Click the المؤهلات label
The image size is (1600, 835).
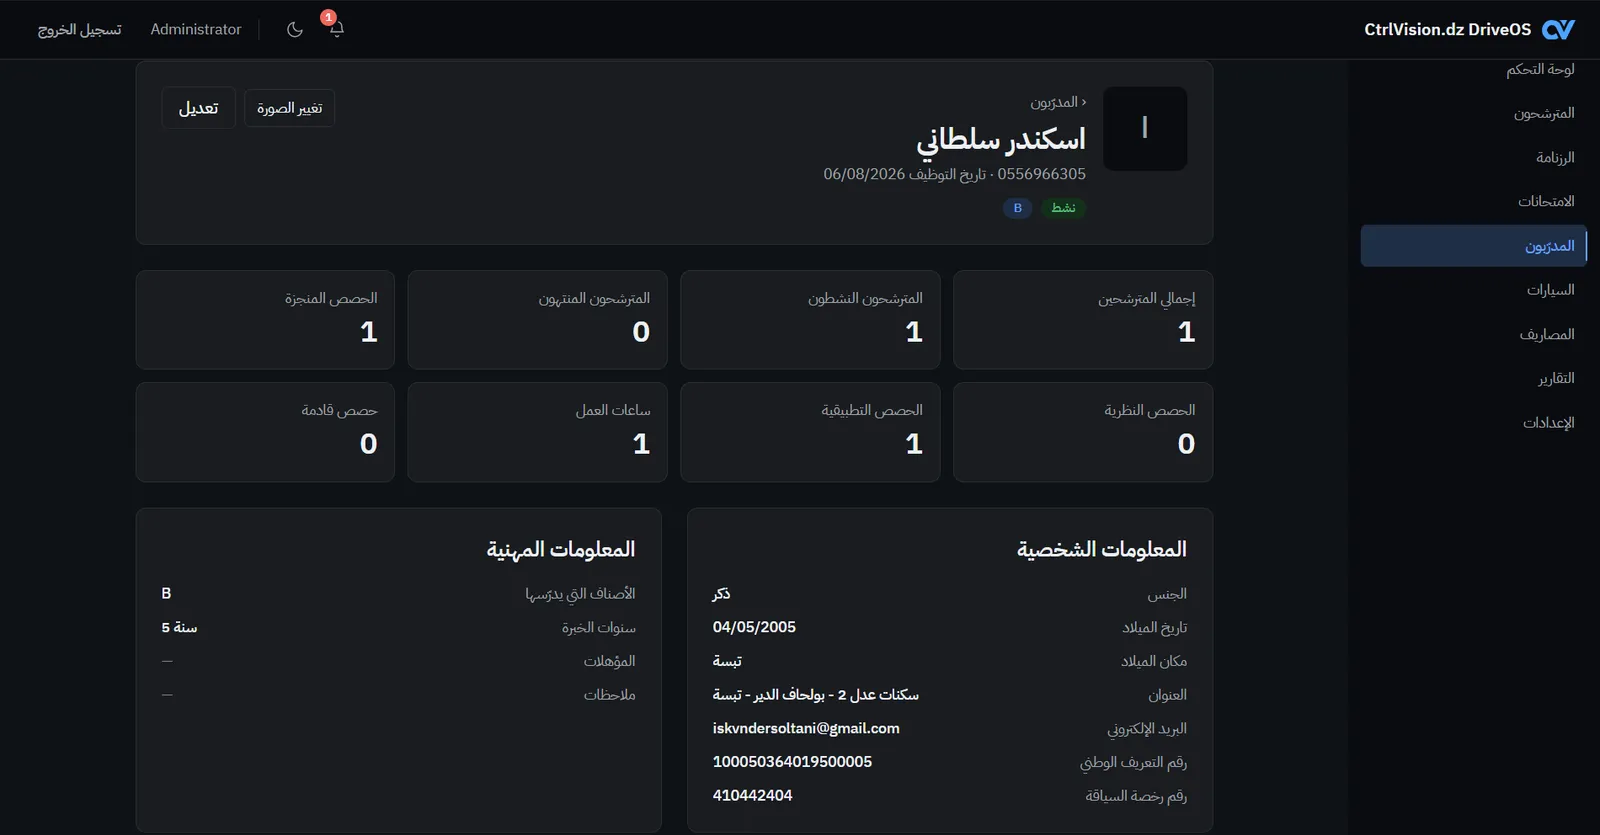click(609, 661)
